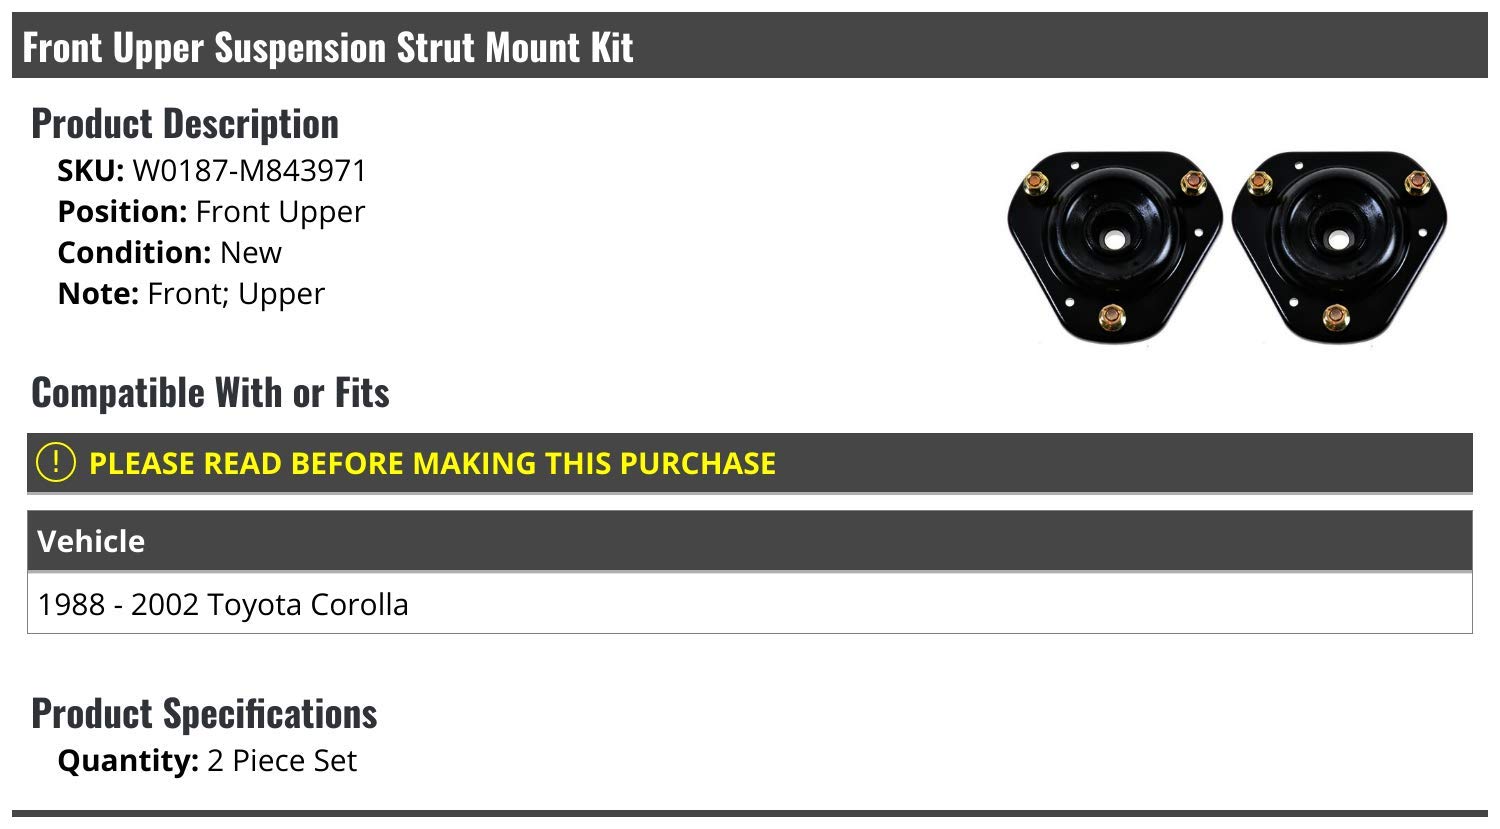Click the SKU number W0187-M843971
Image resolution: width=1500 pixels, height=829 pixels.
click(250, 171)
